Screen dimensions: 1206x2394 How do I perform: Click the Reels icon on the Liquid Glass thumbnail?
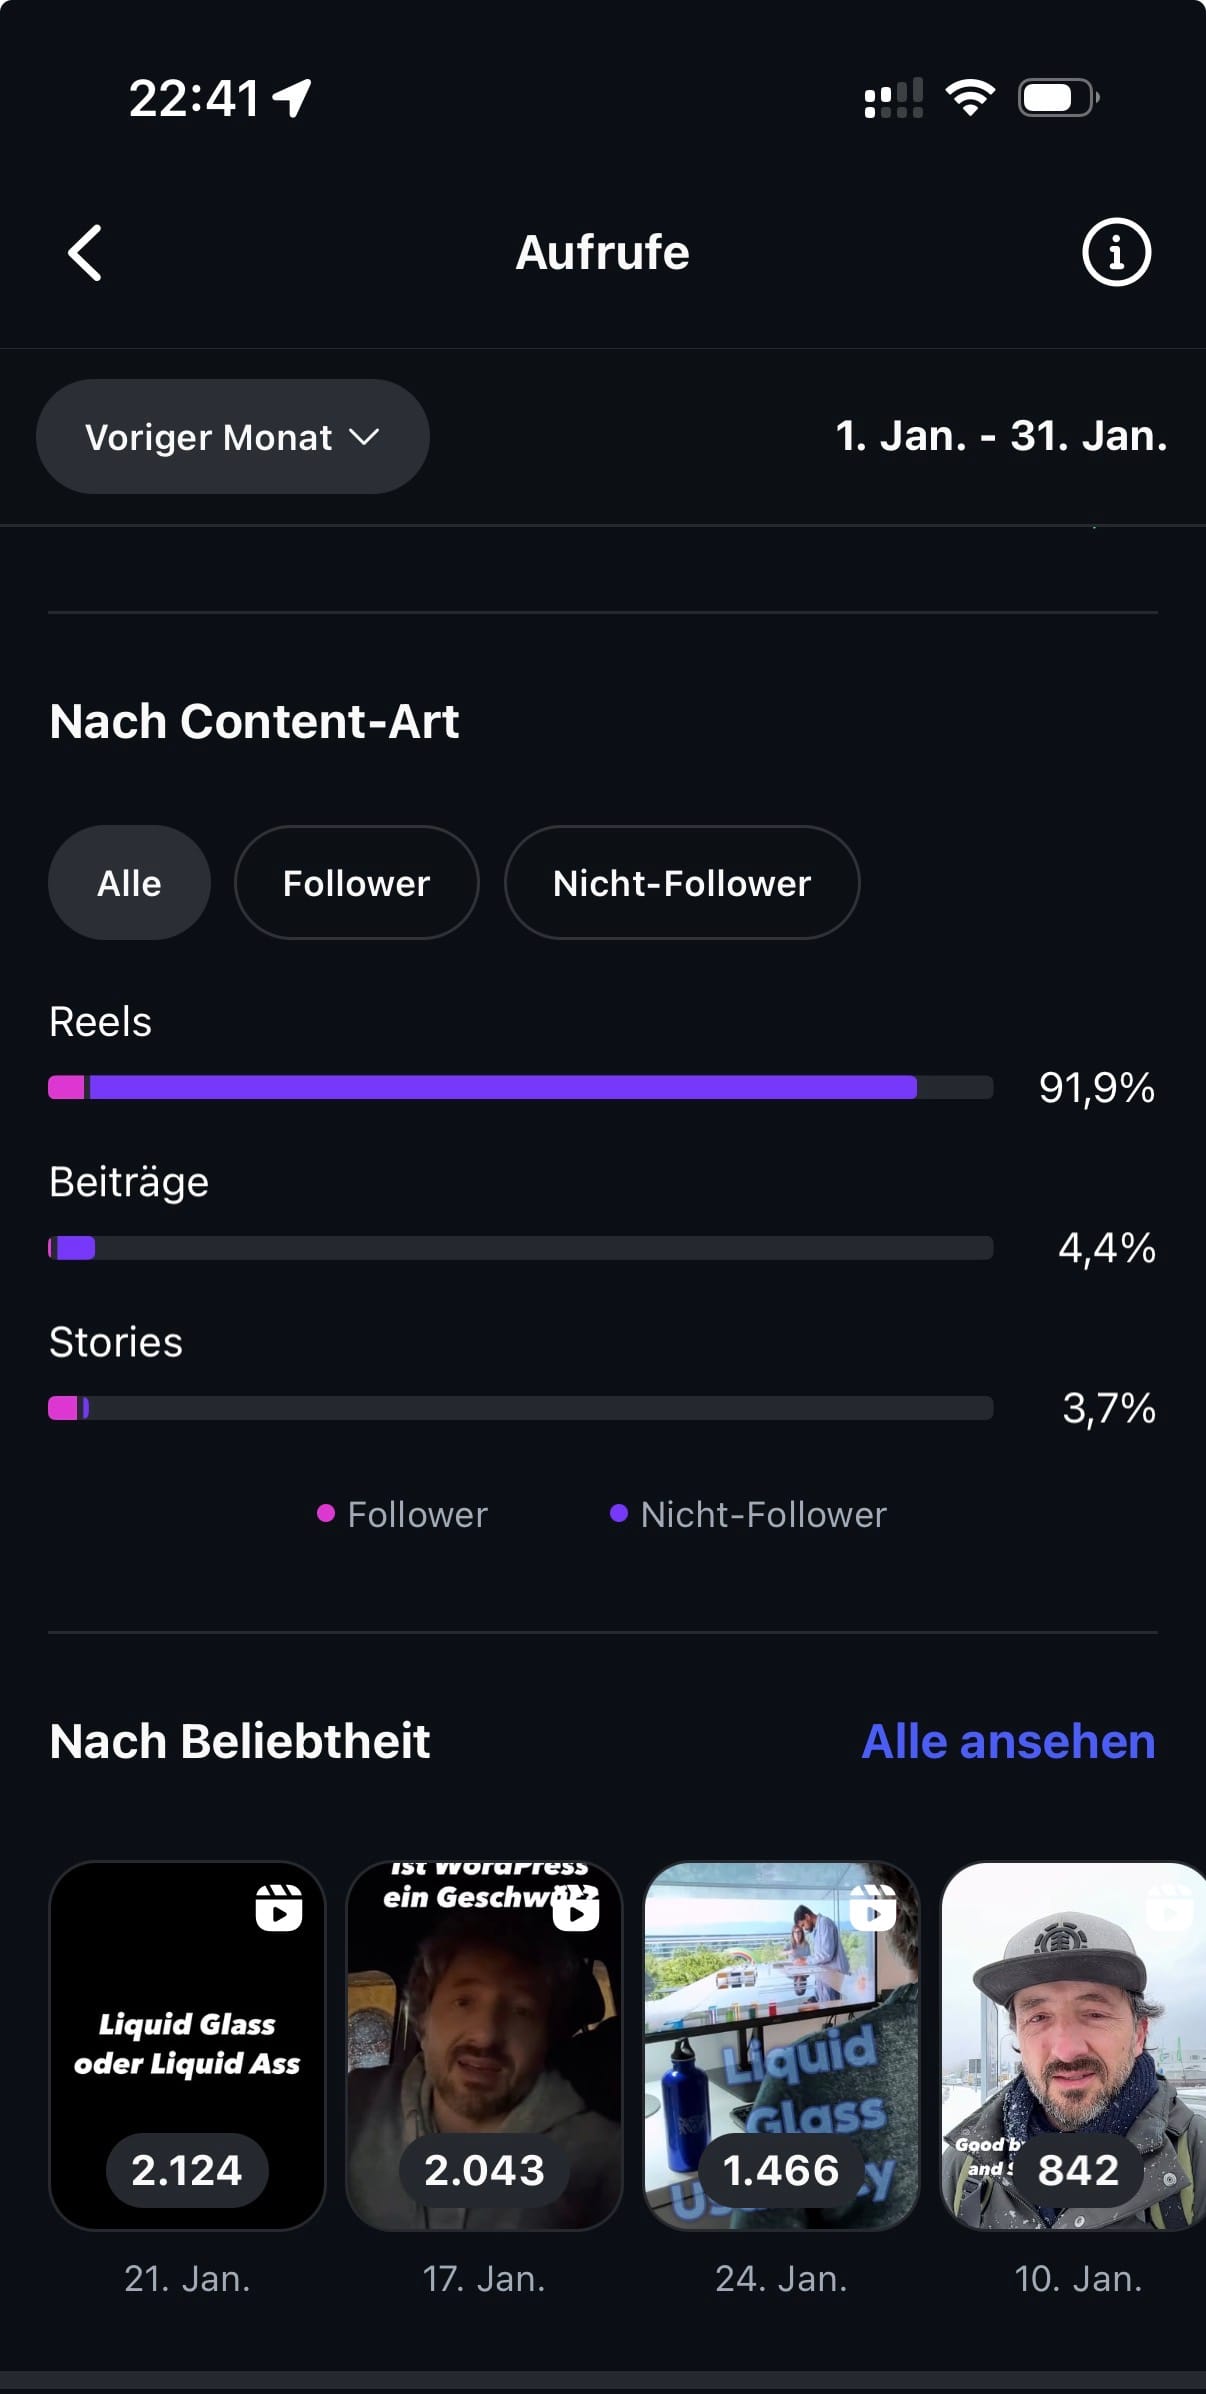[x=281, y=1906]
